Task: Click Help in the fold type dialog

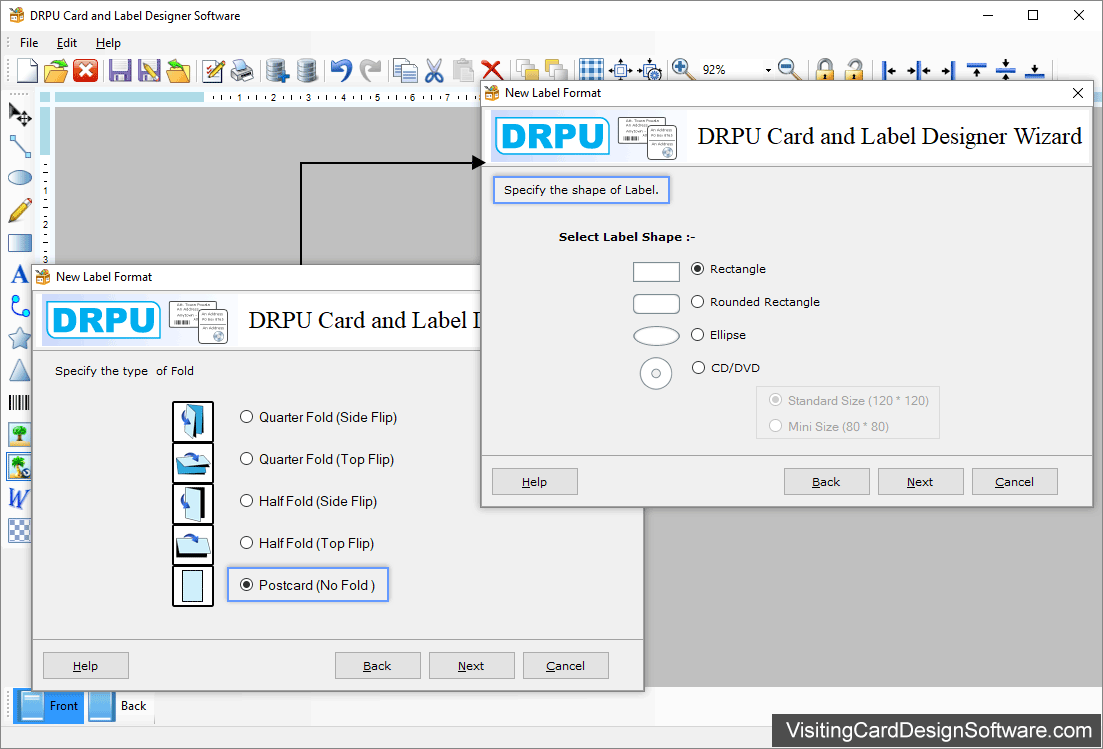Action: click(x=86, y=666)
